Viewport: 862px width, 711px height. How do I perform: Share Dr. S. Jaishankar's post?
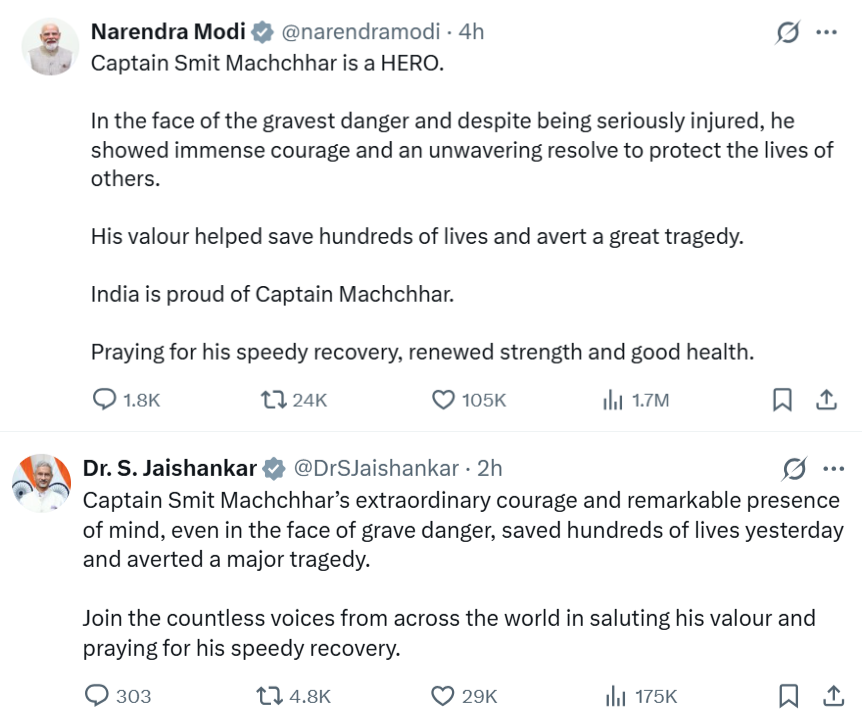(x=833, y=696)
